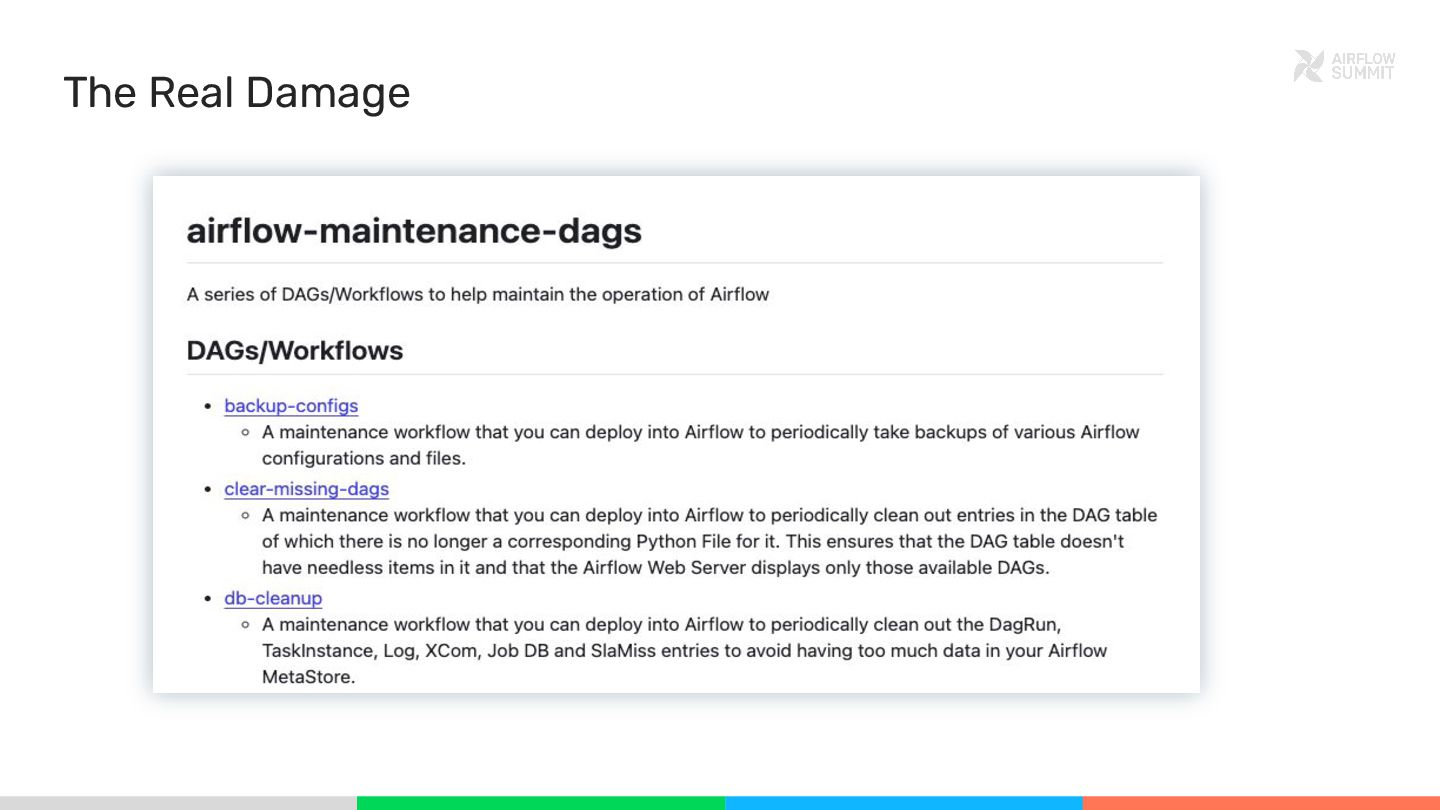Select the slide title The Real Damage
This screenshot has width=1440, height=810.
click(237, 93)
